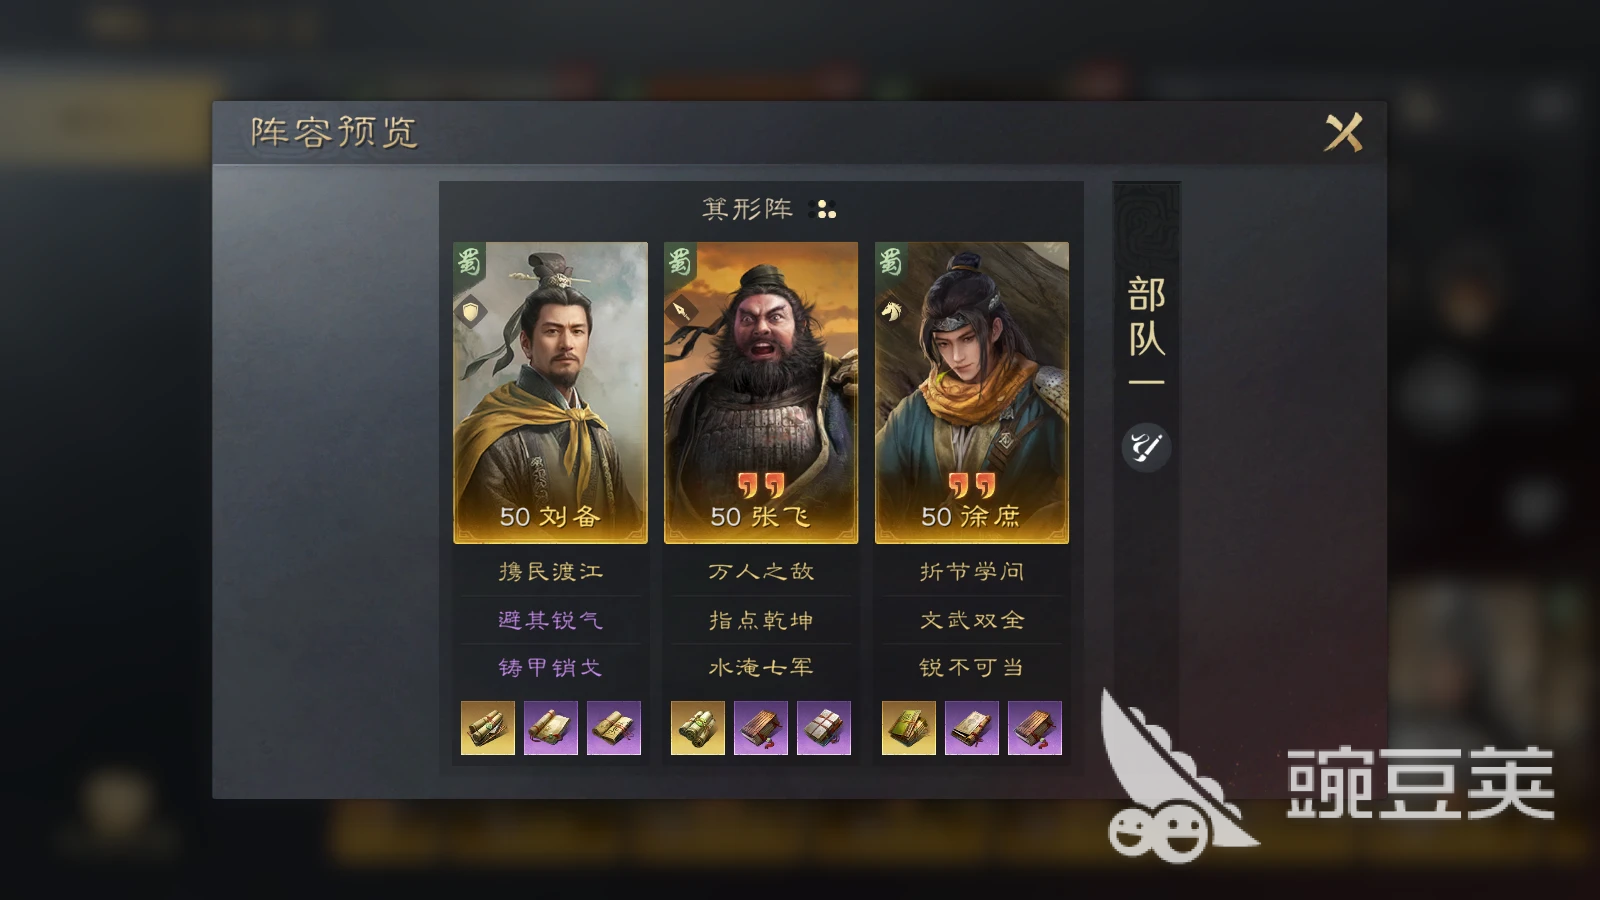Select the 刘备 hero portrait card
This screenshot has width=1600, height=900.
(x=551, y=393)
